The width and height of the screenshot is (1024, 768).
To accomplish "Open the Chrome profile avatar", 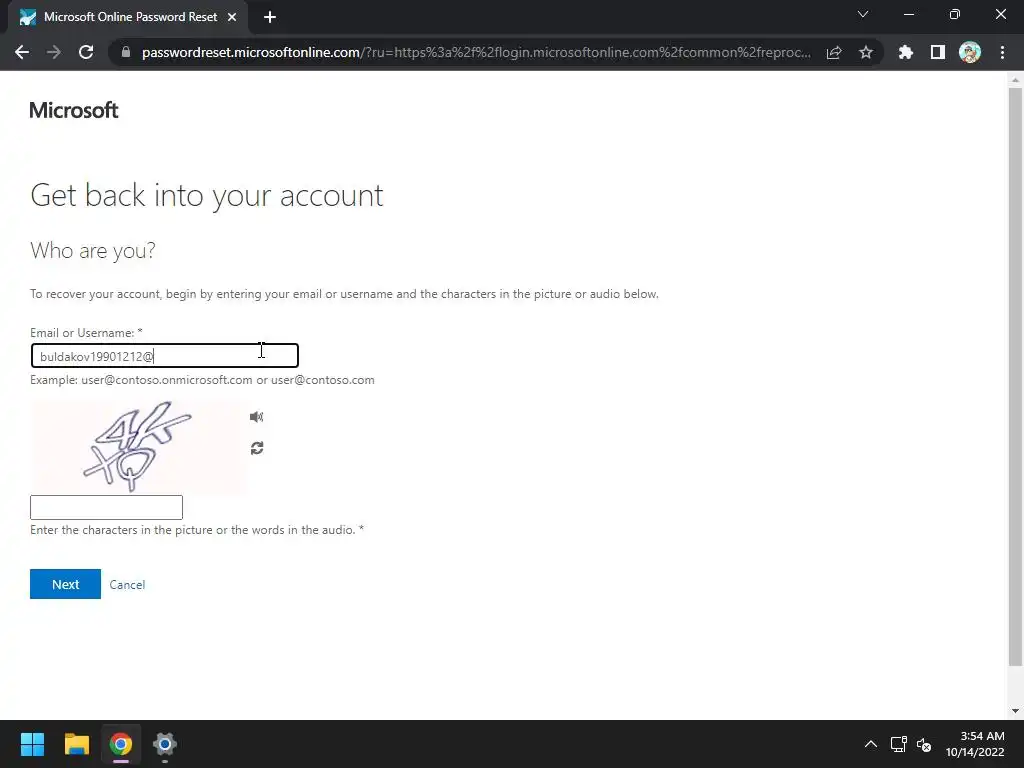I will point(970,52).
